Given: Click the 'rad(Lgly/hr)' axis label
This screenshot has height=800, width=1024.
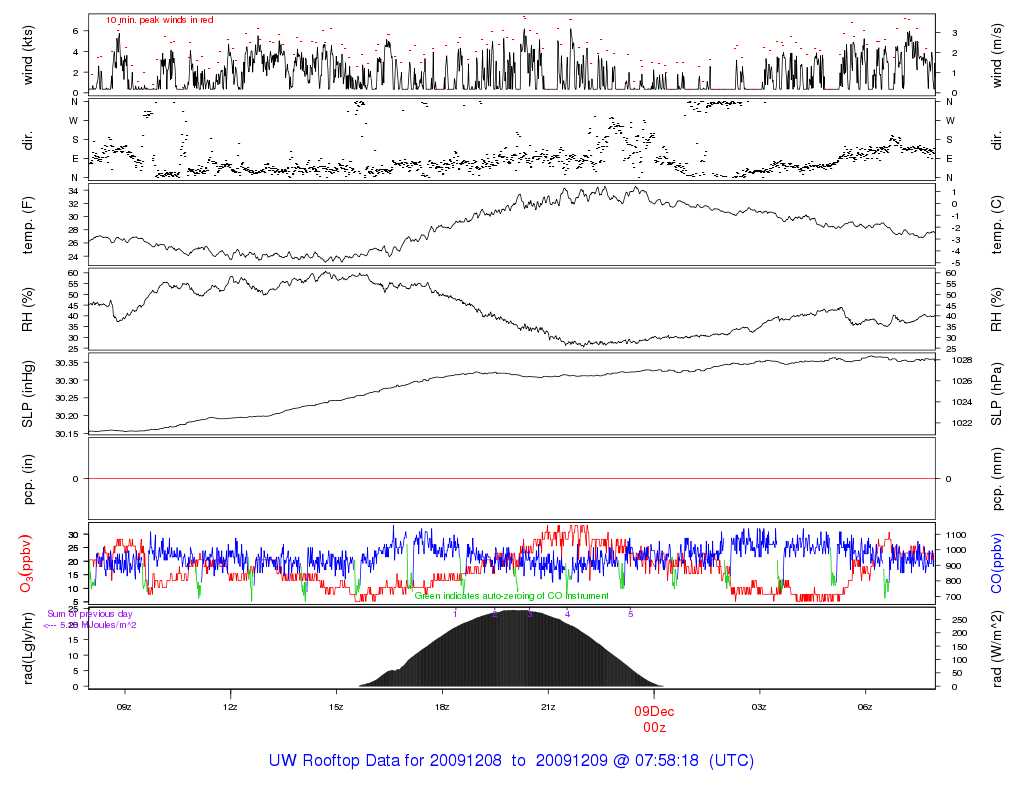Looking at the screenshot, I should tap(27, 648).
